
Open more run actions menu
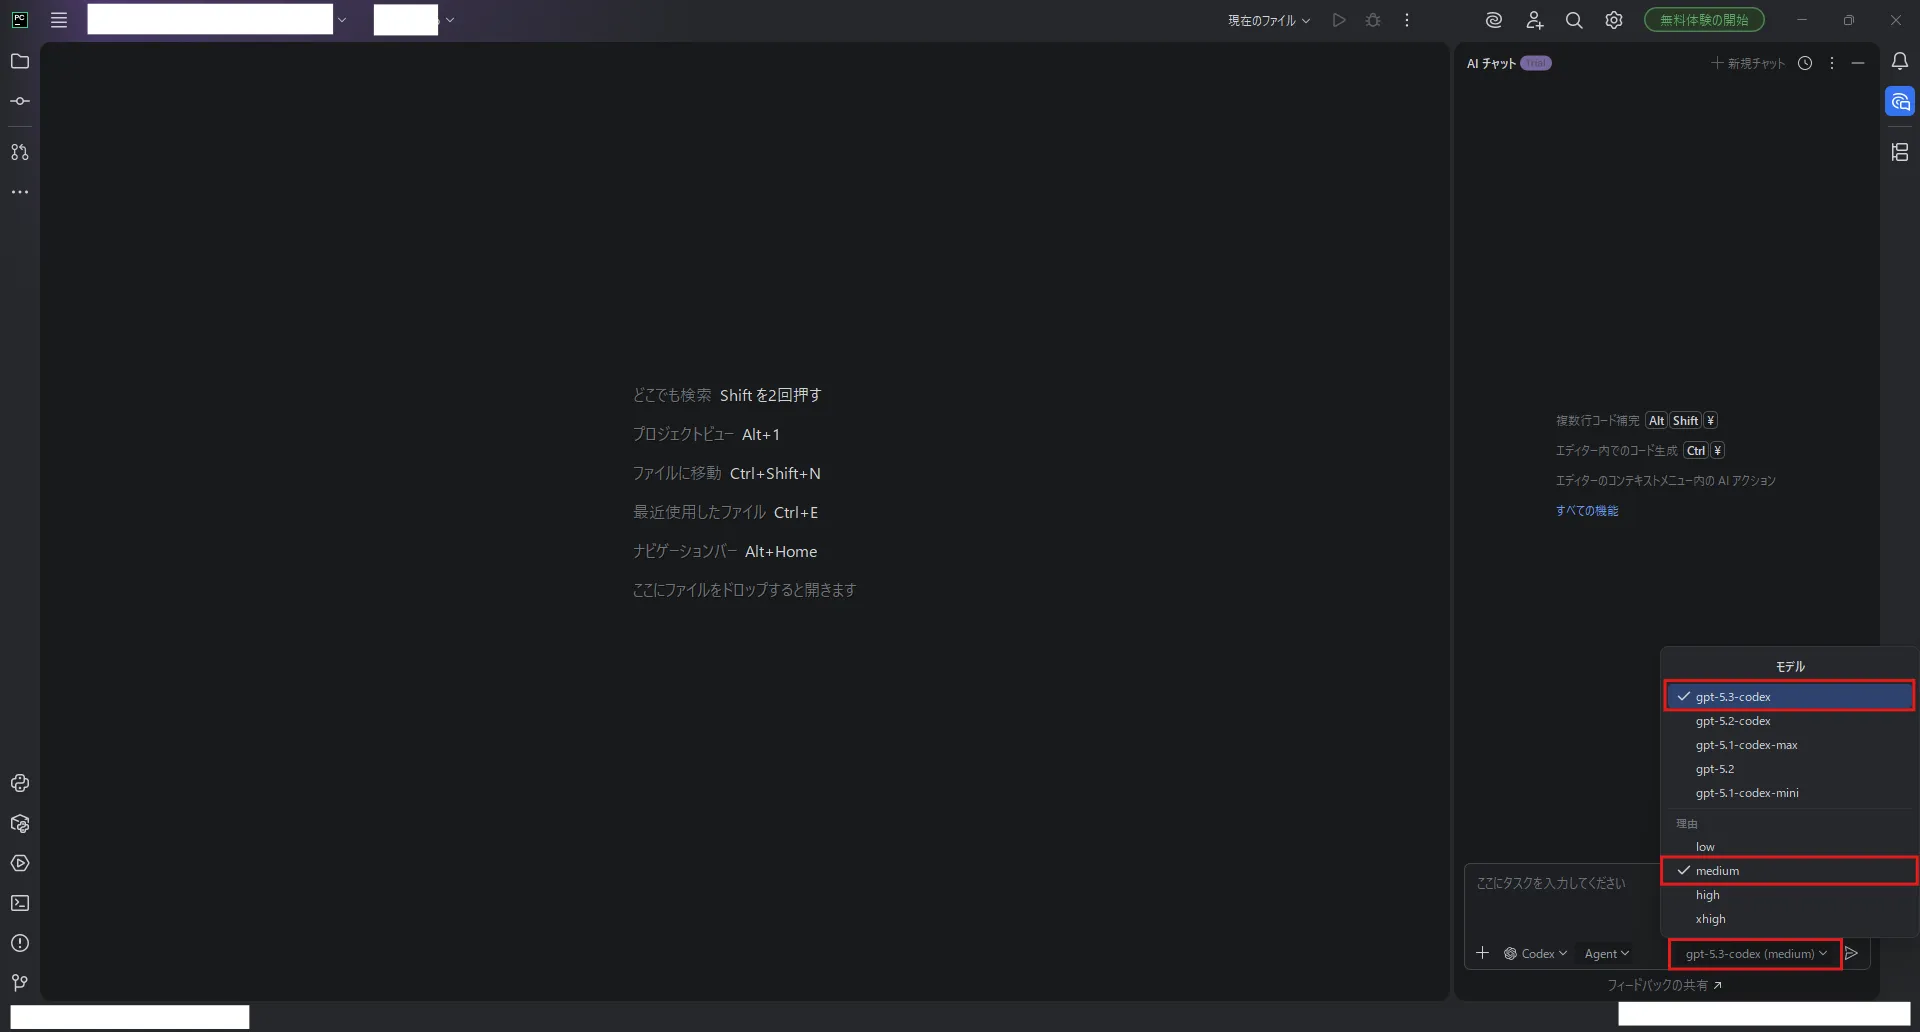click(x=1407, y=20)
